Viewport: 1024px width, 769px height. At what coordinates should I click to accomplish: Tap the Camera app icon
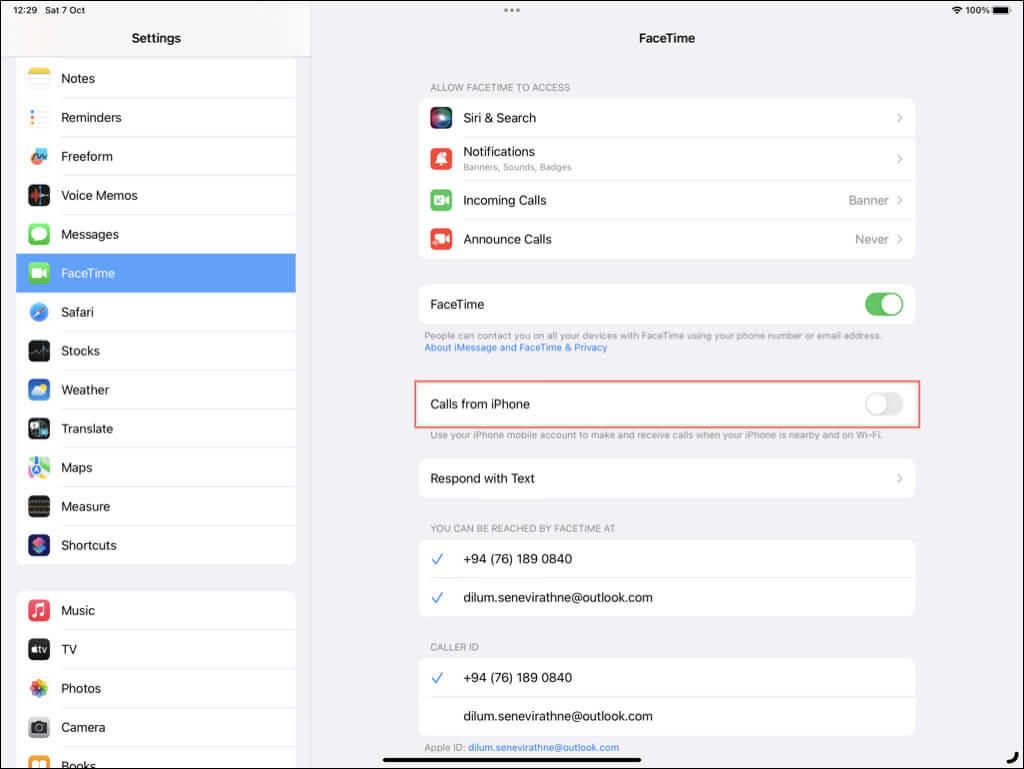pos(39,727)
